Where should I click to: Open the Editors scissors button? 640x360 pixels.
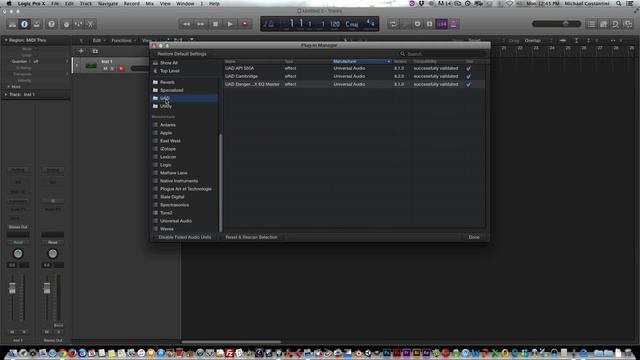click(91, 24)
